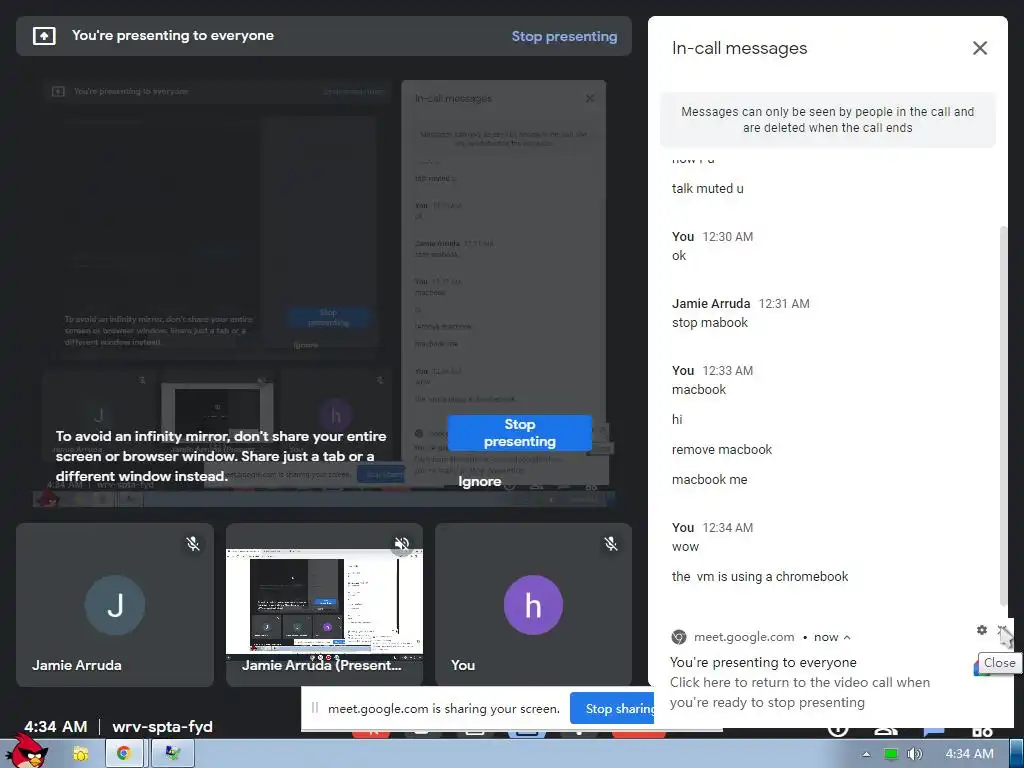Click the Stop presenting link in top banner
The image size is (1024, 768).
564,37
